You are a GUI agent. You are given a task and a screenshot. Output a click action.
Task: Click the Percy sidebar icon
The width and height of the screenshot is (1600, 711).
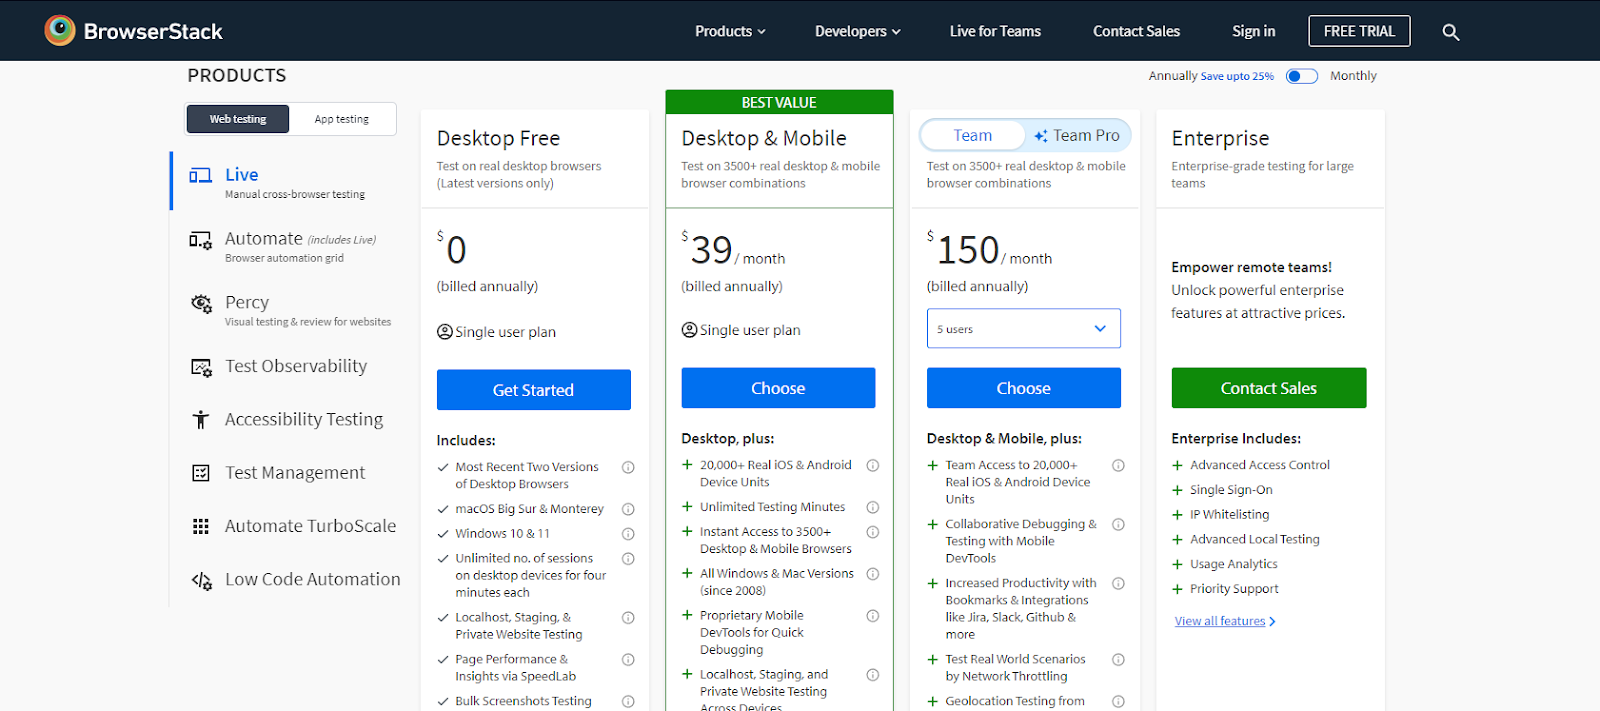coord(201,303)
